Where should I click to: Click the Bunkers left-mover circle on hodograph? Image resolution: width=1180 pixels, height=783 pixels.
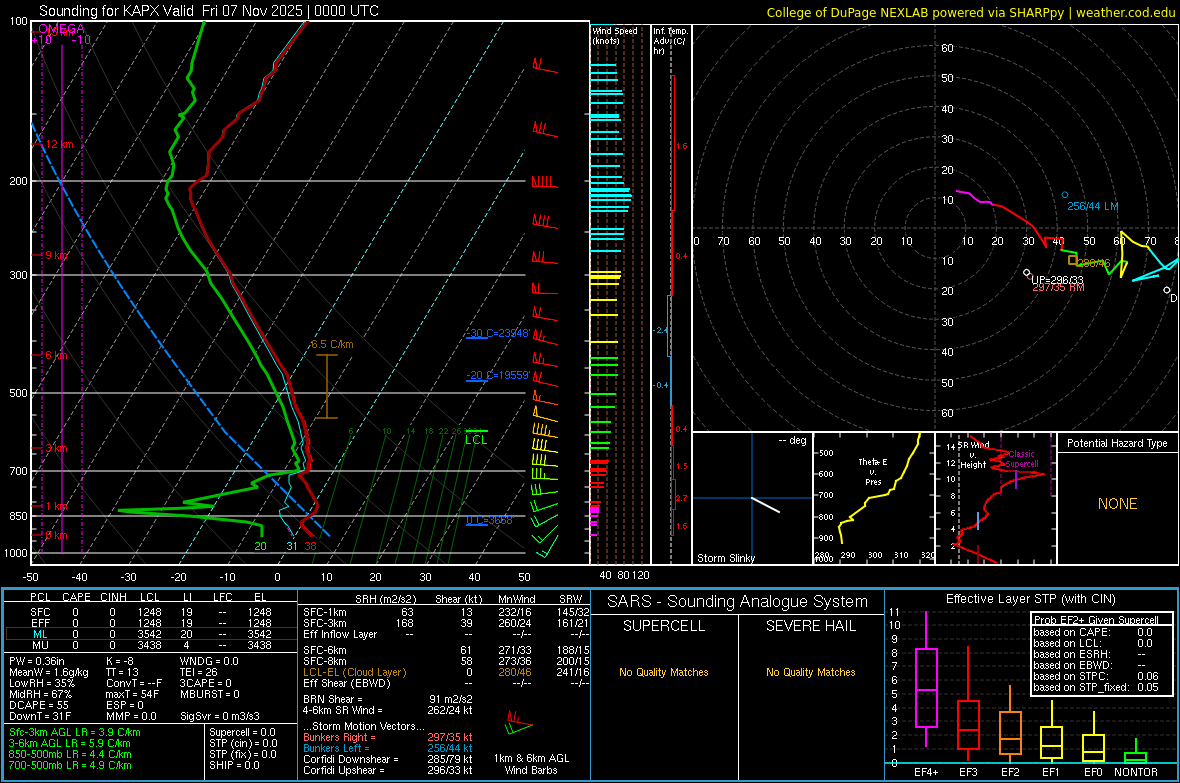pyautogui.click(x=1064, y=195)
